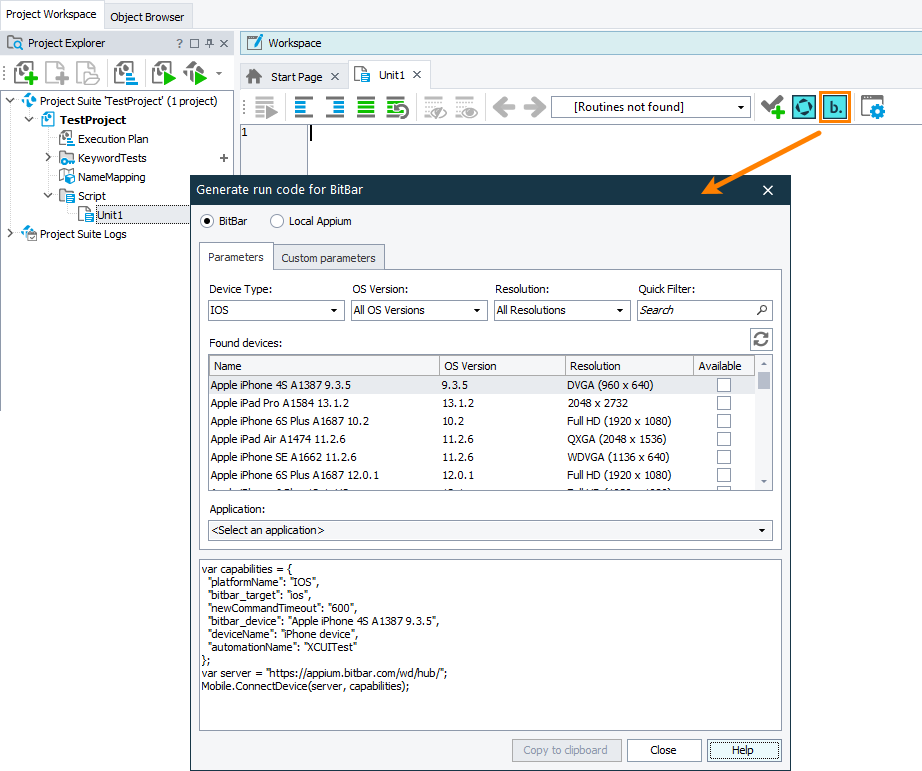Refresh the Found devices list
The height and width of the screenshot is (771, 922).
[x=761, y=339]
